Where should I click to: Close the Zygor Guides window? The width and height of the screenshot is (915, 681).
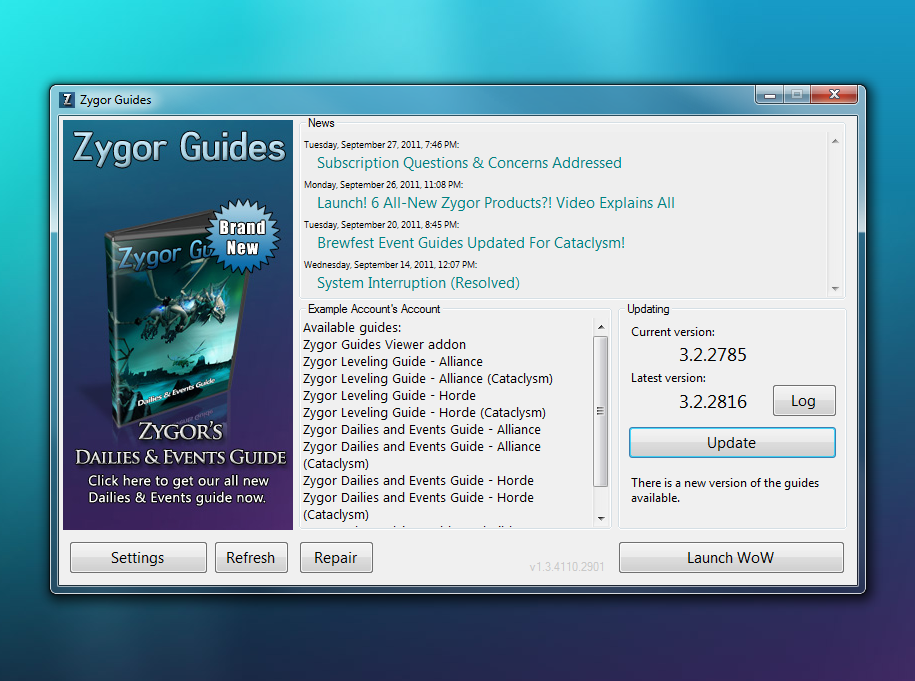[834, 94]
